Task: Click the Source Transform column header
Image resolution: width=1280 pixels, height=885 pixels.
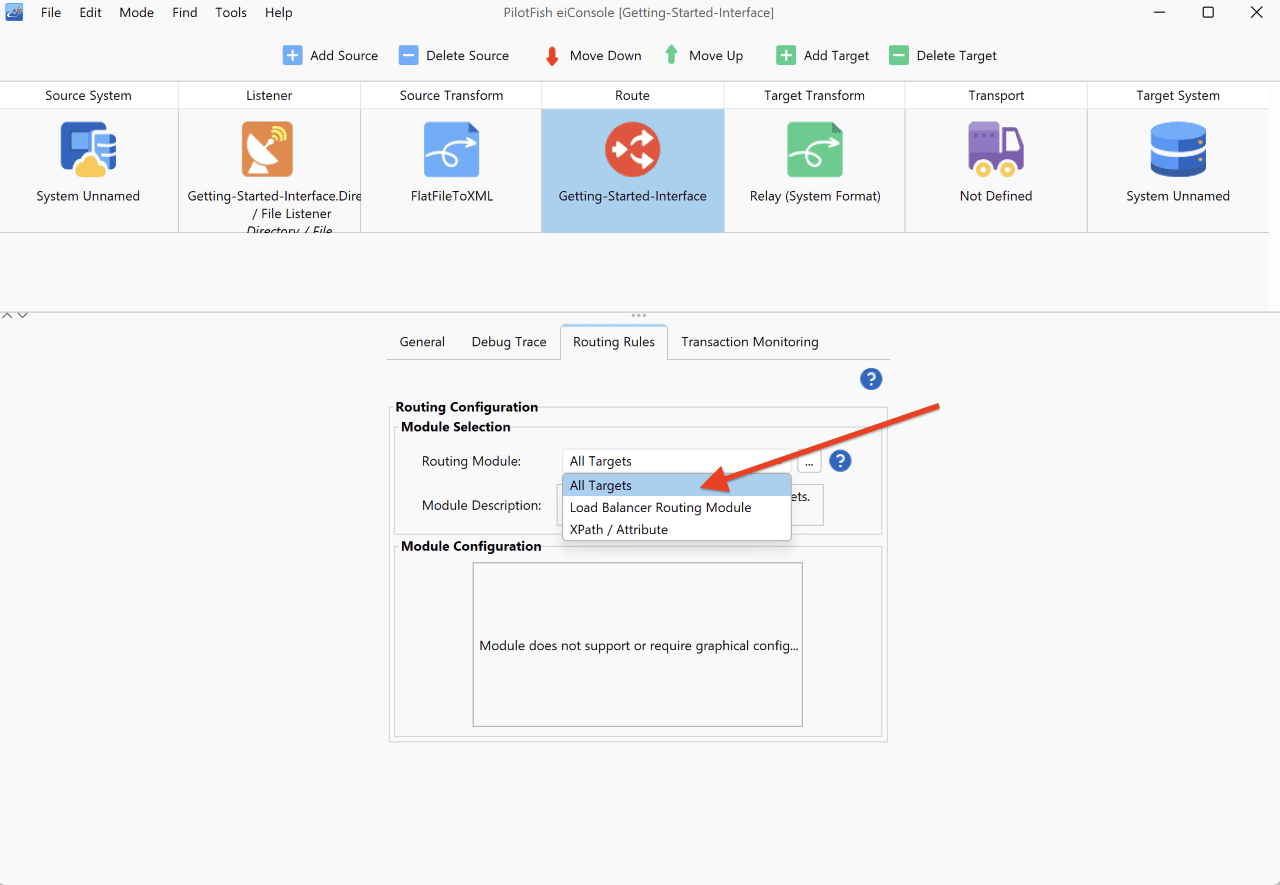Action: tap(451, 95)
